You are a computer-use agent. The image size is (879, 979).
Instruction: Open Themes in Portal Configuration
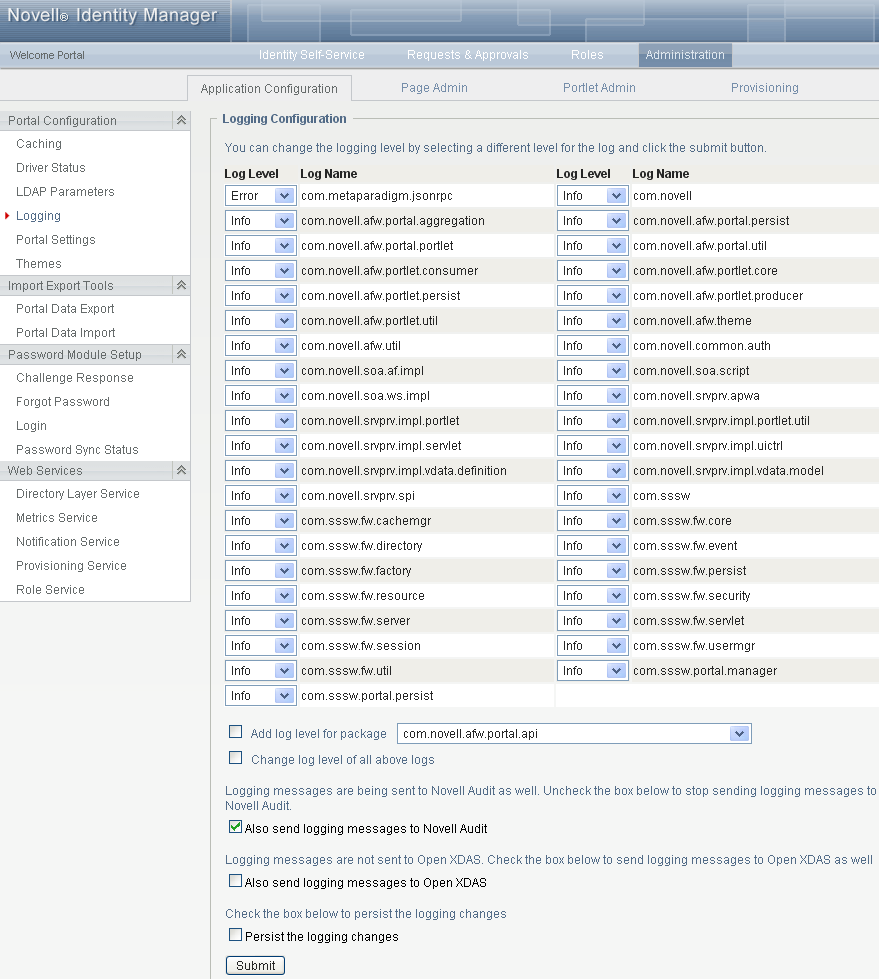pyautogui.click(x=39, y=263)
